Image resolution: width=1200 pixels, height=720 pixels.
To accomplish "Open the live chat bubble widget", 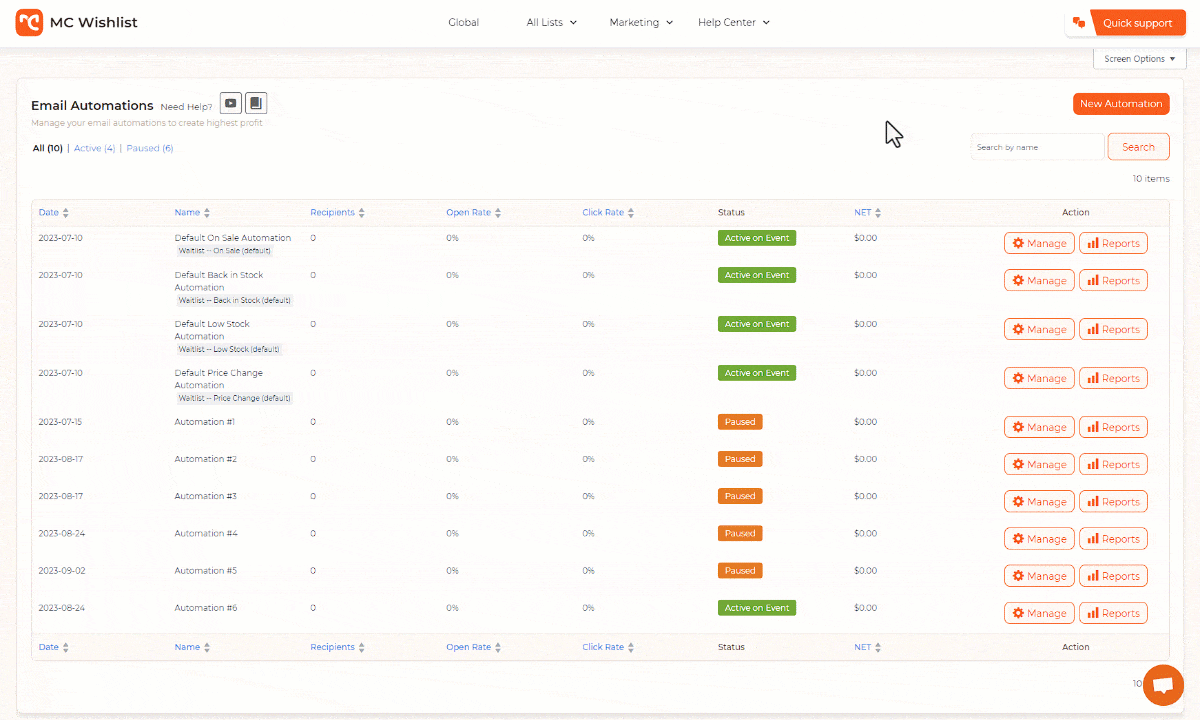I will (1162, 685).
